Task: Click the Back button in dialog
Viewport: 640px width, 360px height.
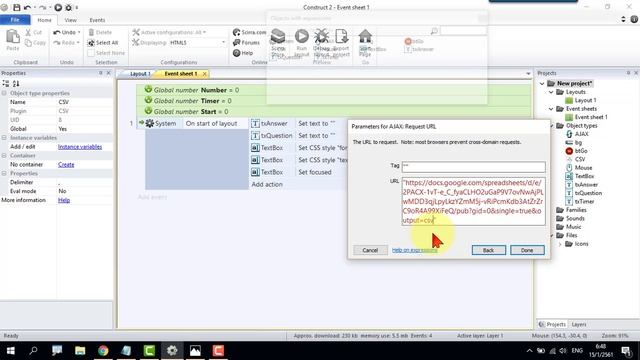Action: point(489,250)
